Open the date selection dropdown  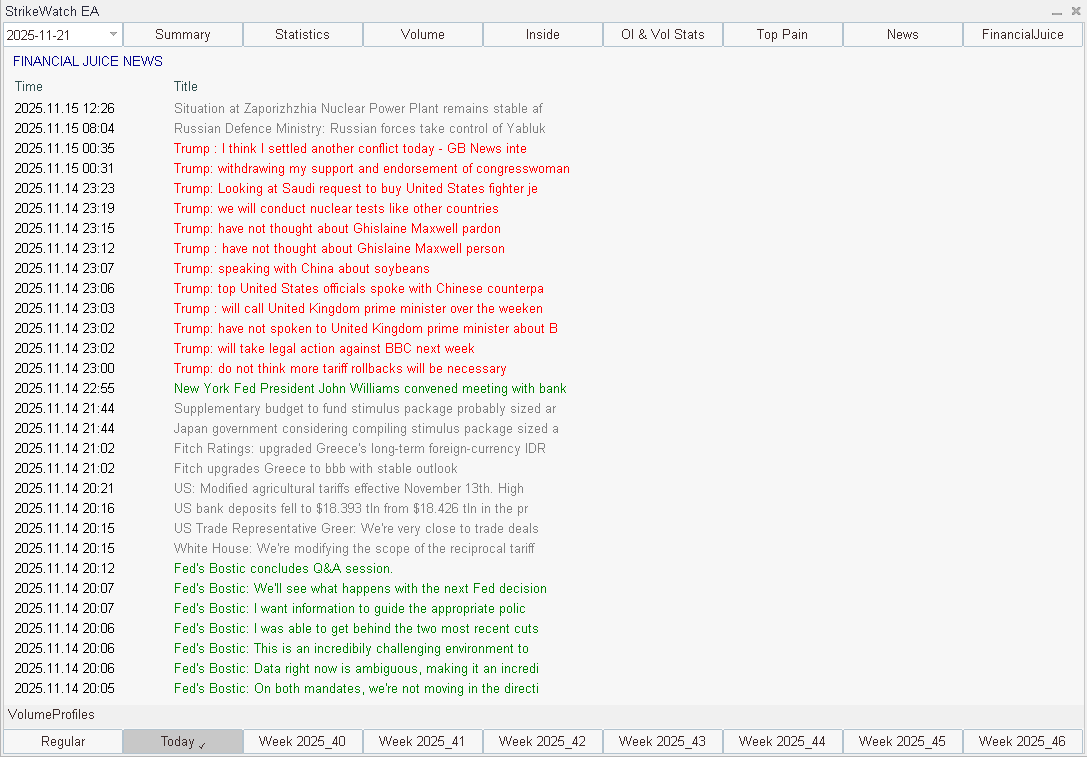(x=62, y=34)
